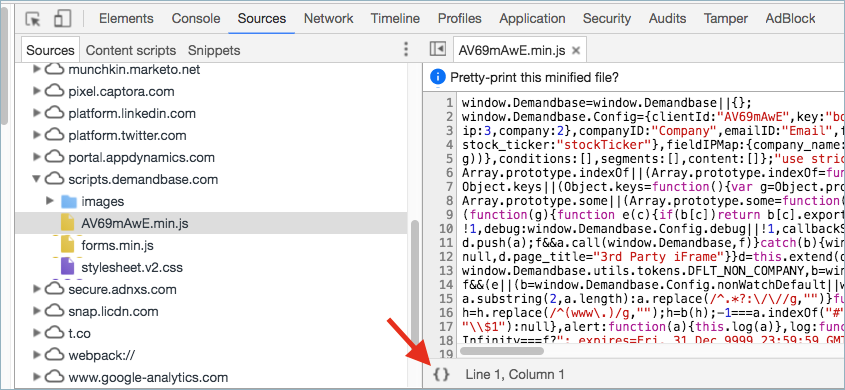Expand the www.google-analytics.com domain
The width and height of the screenshot is (845, 390).
(37, 377)
